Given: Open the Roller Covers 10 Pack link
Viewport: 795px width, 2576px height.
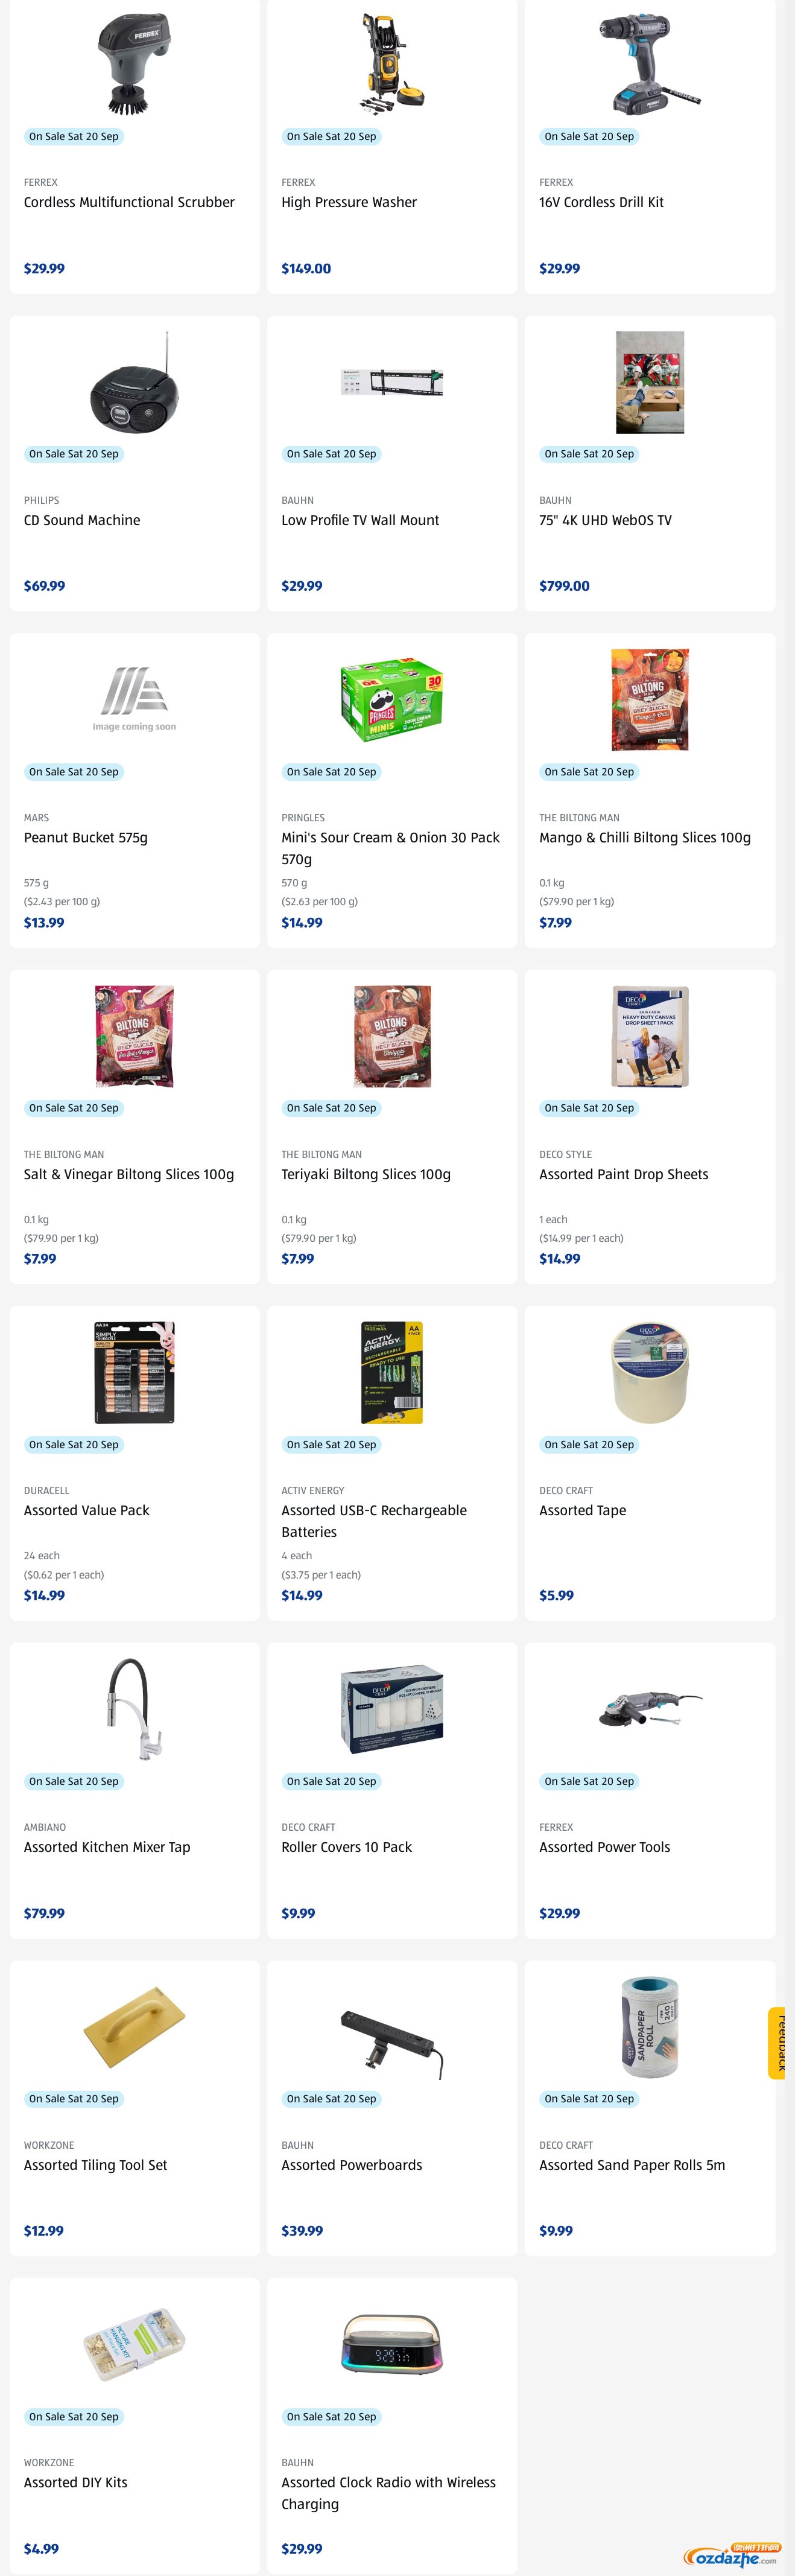Looking at the screenshot, I should [x=346, y=1847].
